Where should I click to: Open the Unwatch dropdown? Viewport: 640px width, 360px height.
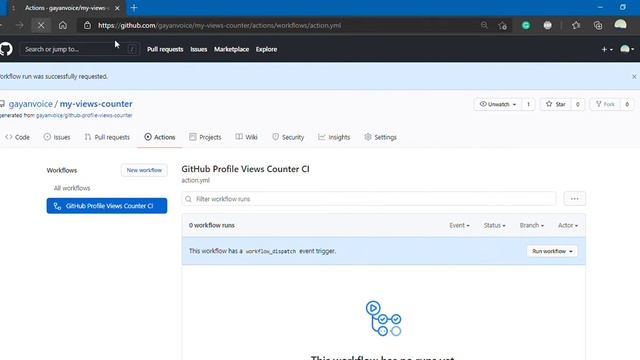pyautogui.click(x=498, y=104)
